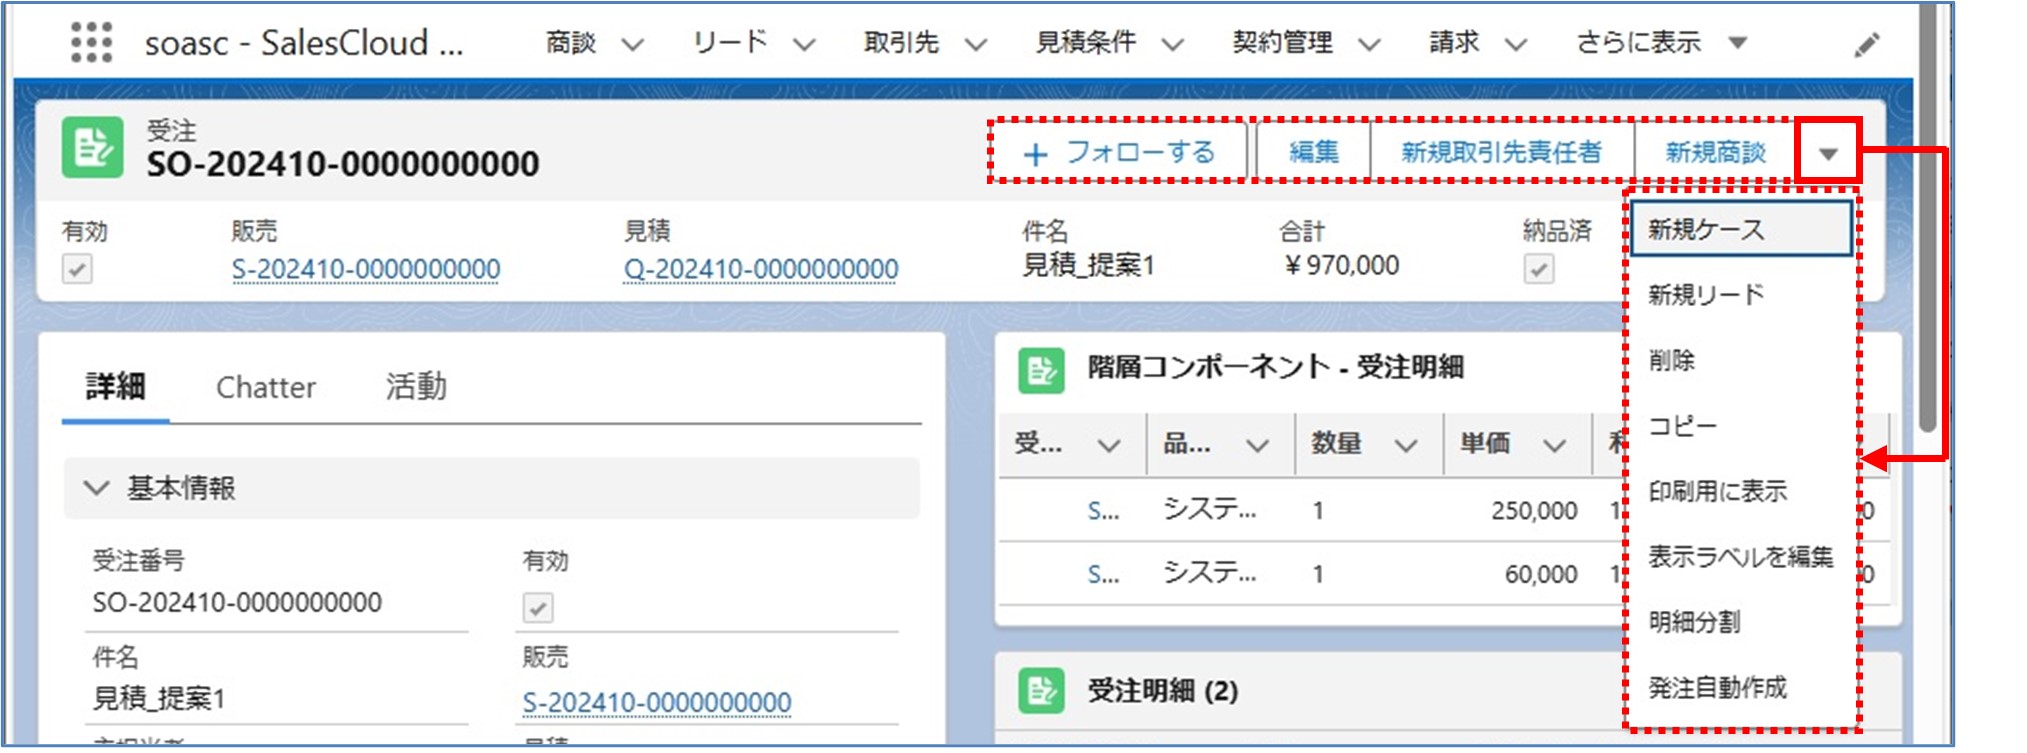Select 新規リード from the dropdown menu
This screenshot has width=2027, height=753.
coord(1741,295)
